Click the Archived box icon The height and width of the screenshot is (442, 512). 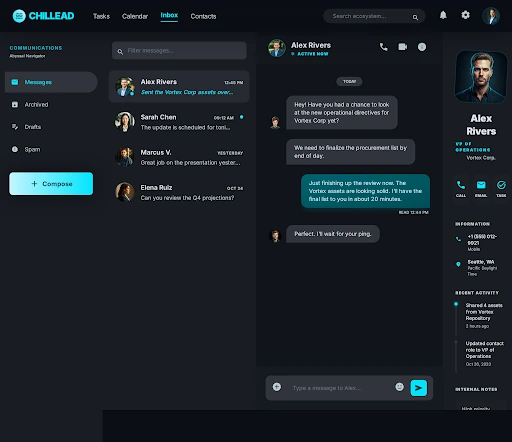15,104
